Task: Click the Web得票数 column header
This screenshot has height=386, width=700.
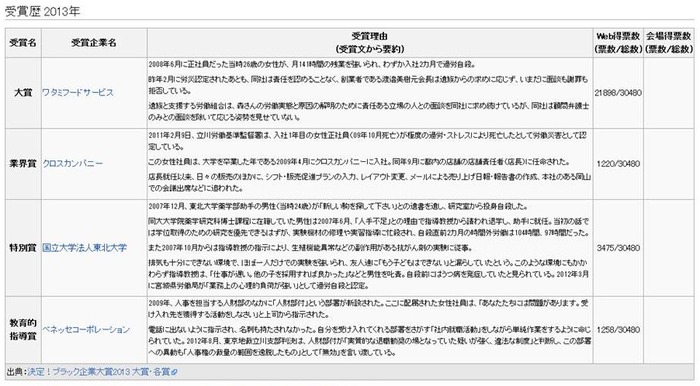Action: point(618,43)
